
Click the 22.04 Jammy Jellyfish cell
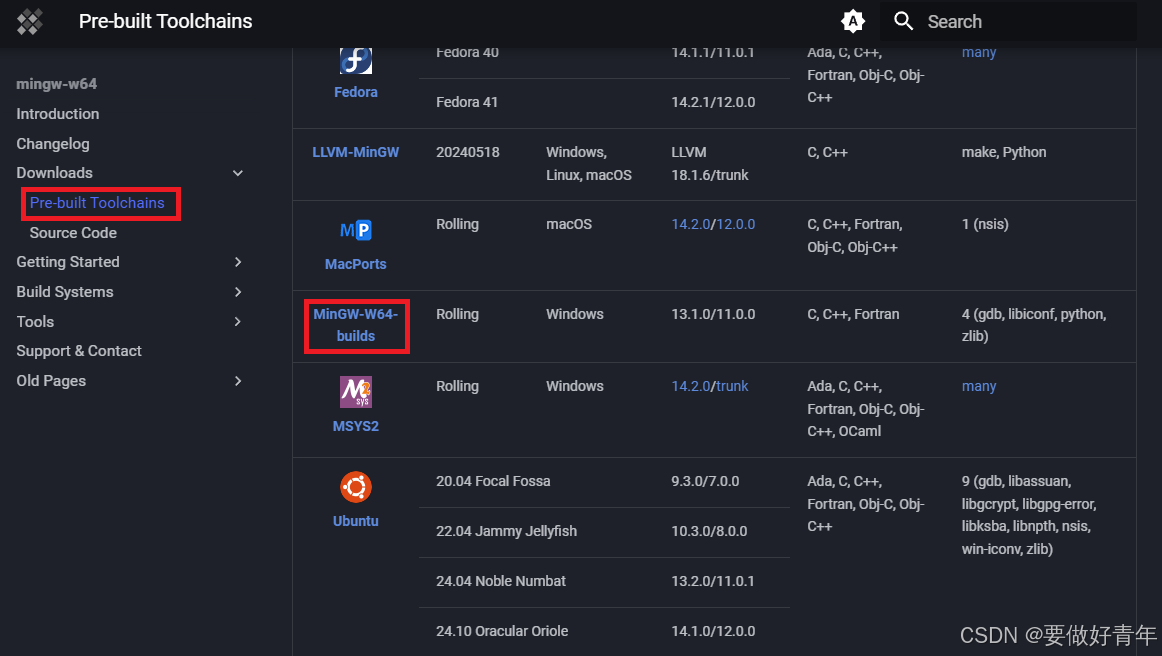(x=506, y=531)
